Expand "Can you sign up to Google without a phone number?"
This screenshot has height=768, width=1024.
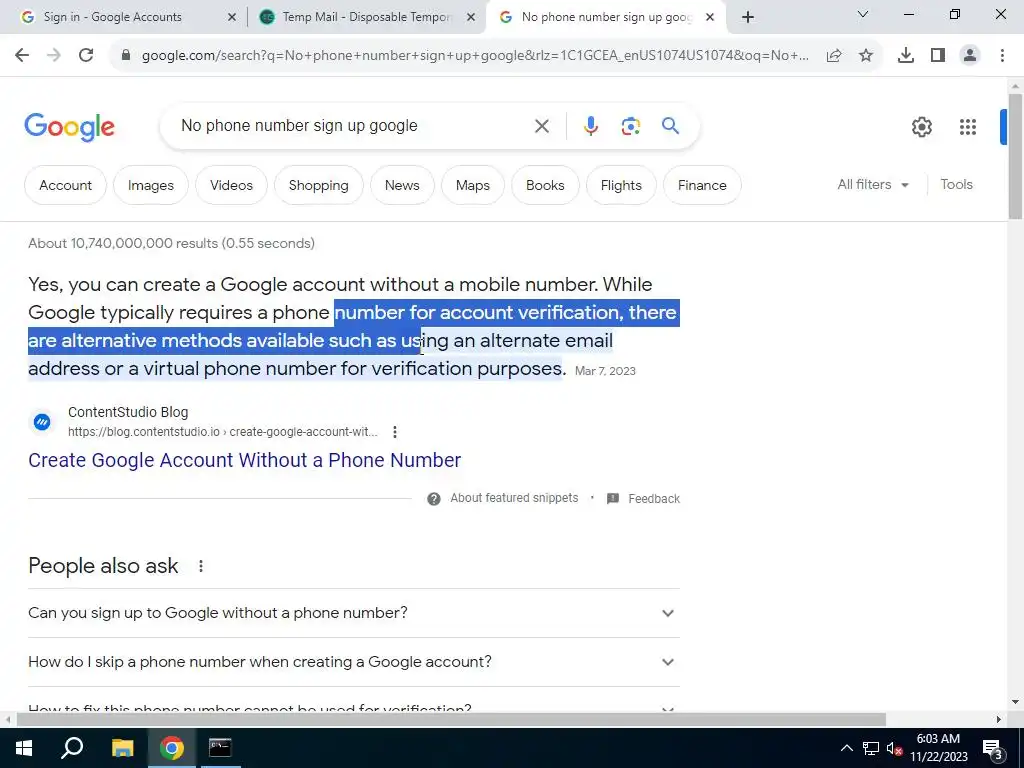tap(353, 613)
